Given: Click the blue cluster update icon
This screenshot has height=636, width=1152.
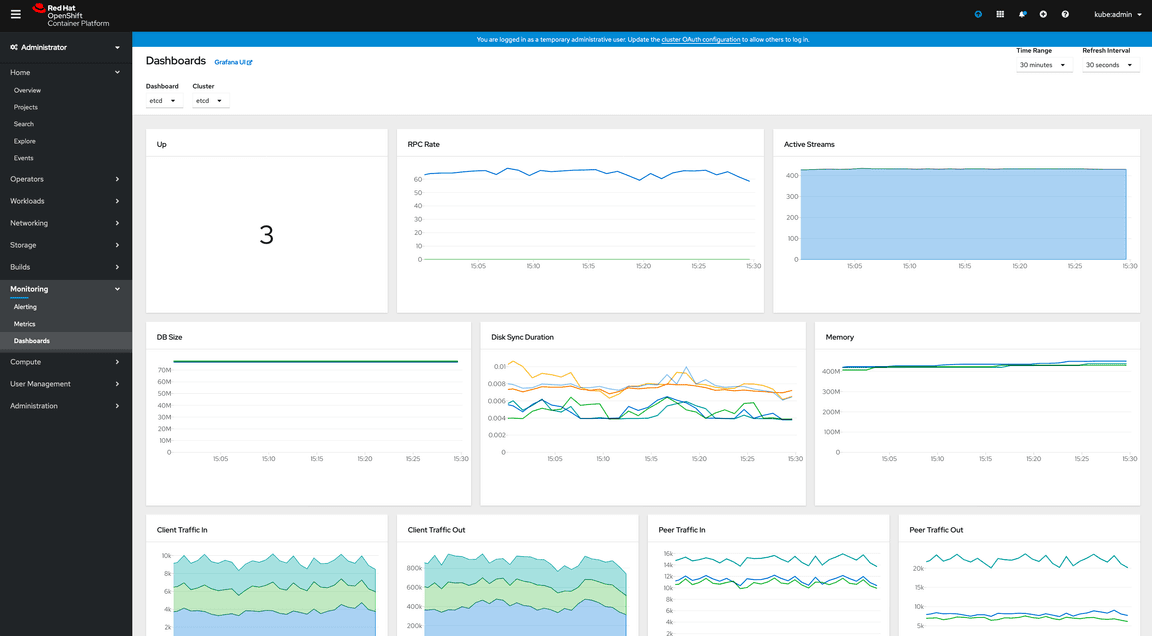Looking at the screenshot, I should click(978, 14).
